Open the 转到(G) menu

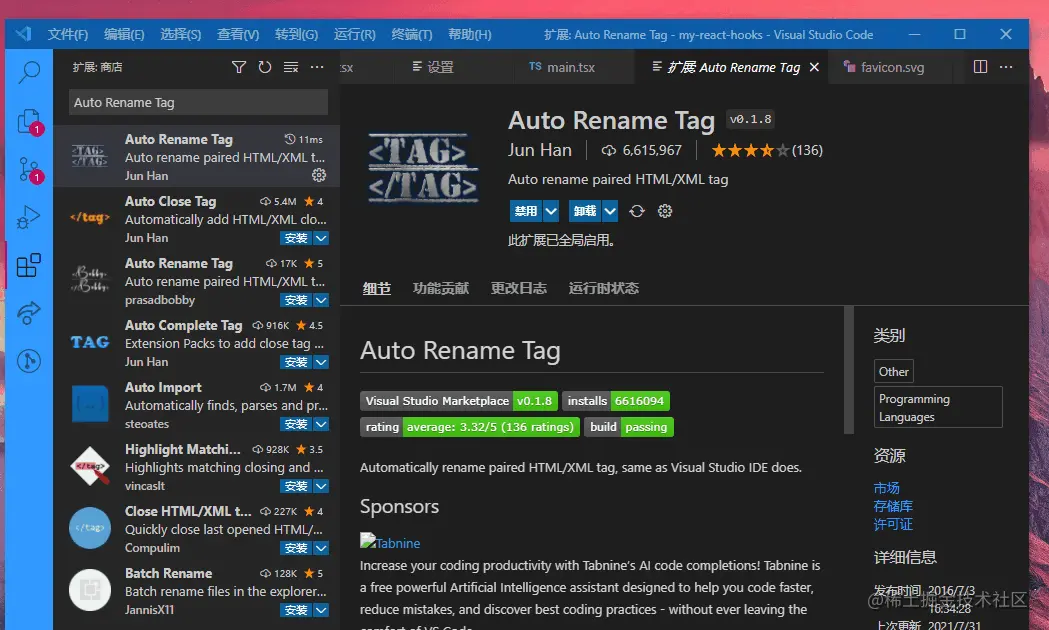296,34
